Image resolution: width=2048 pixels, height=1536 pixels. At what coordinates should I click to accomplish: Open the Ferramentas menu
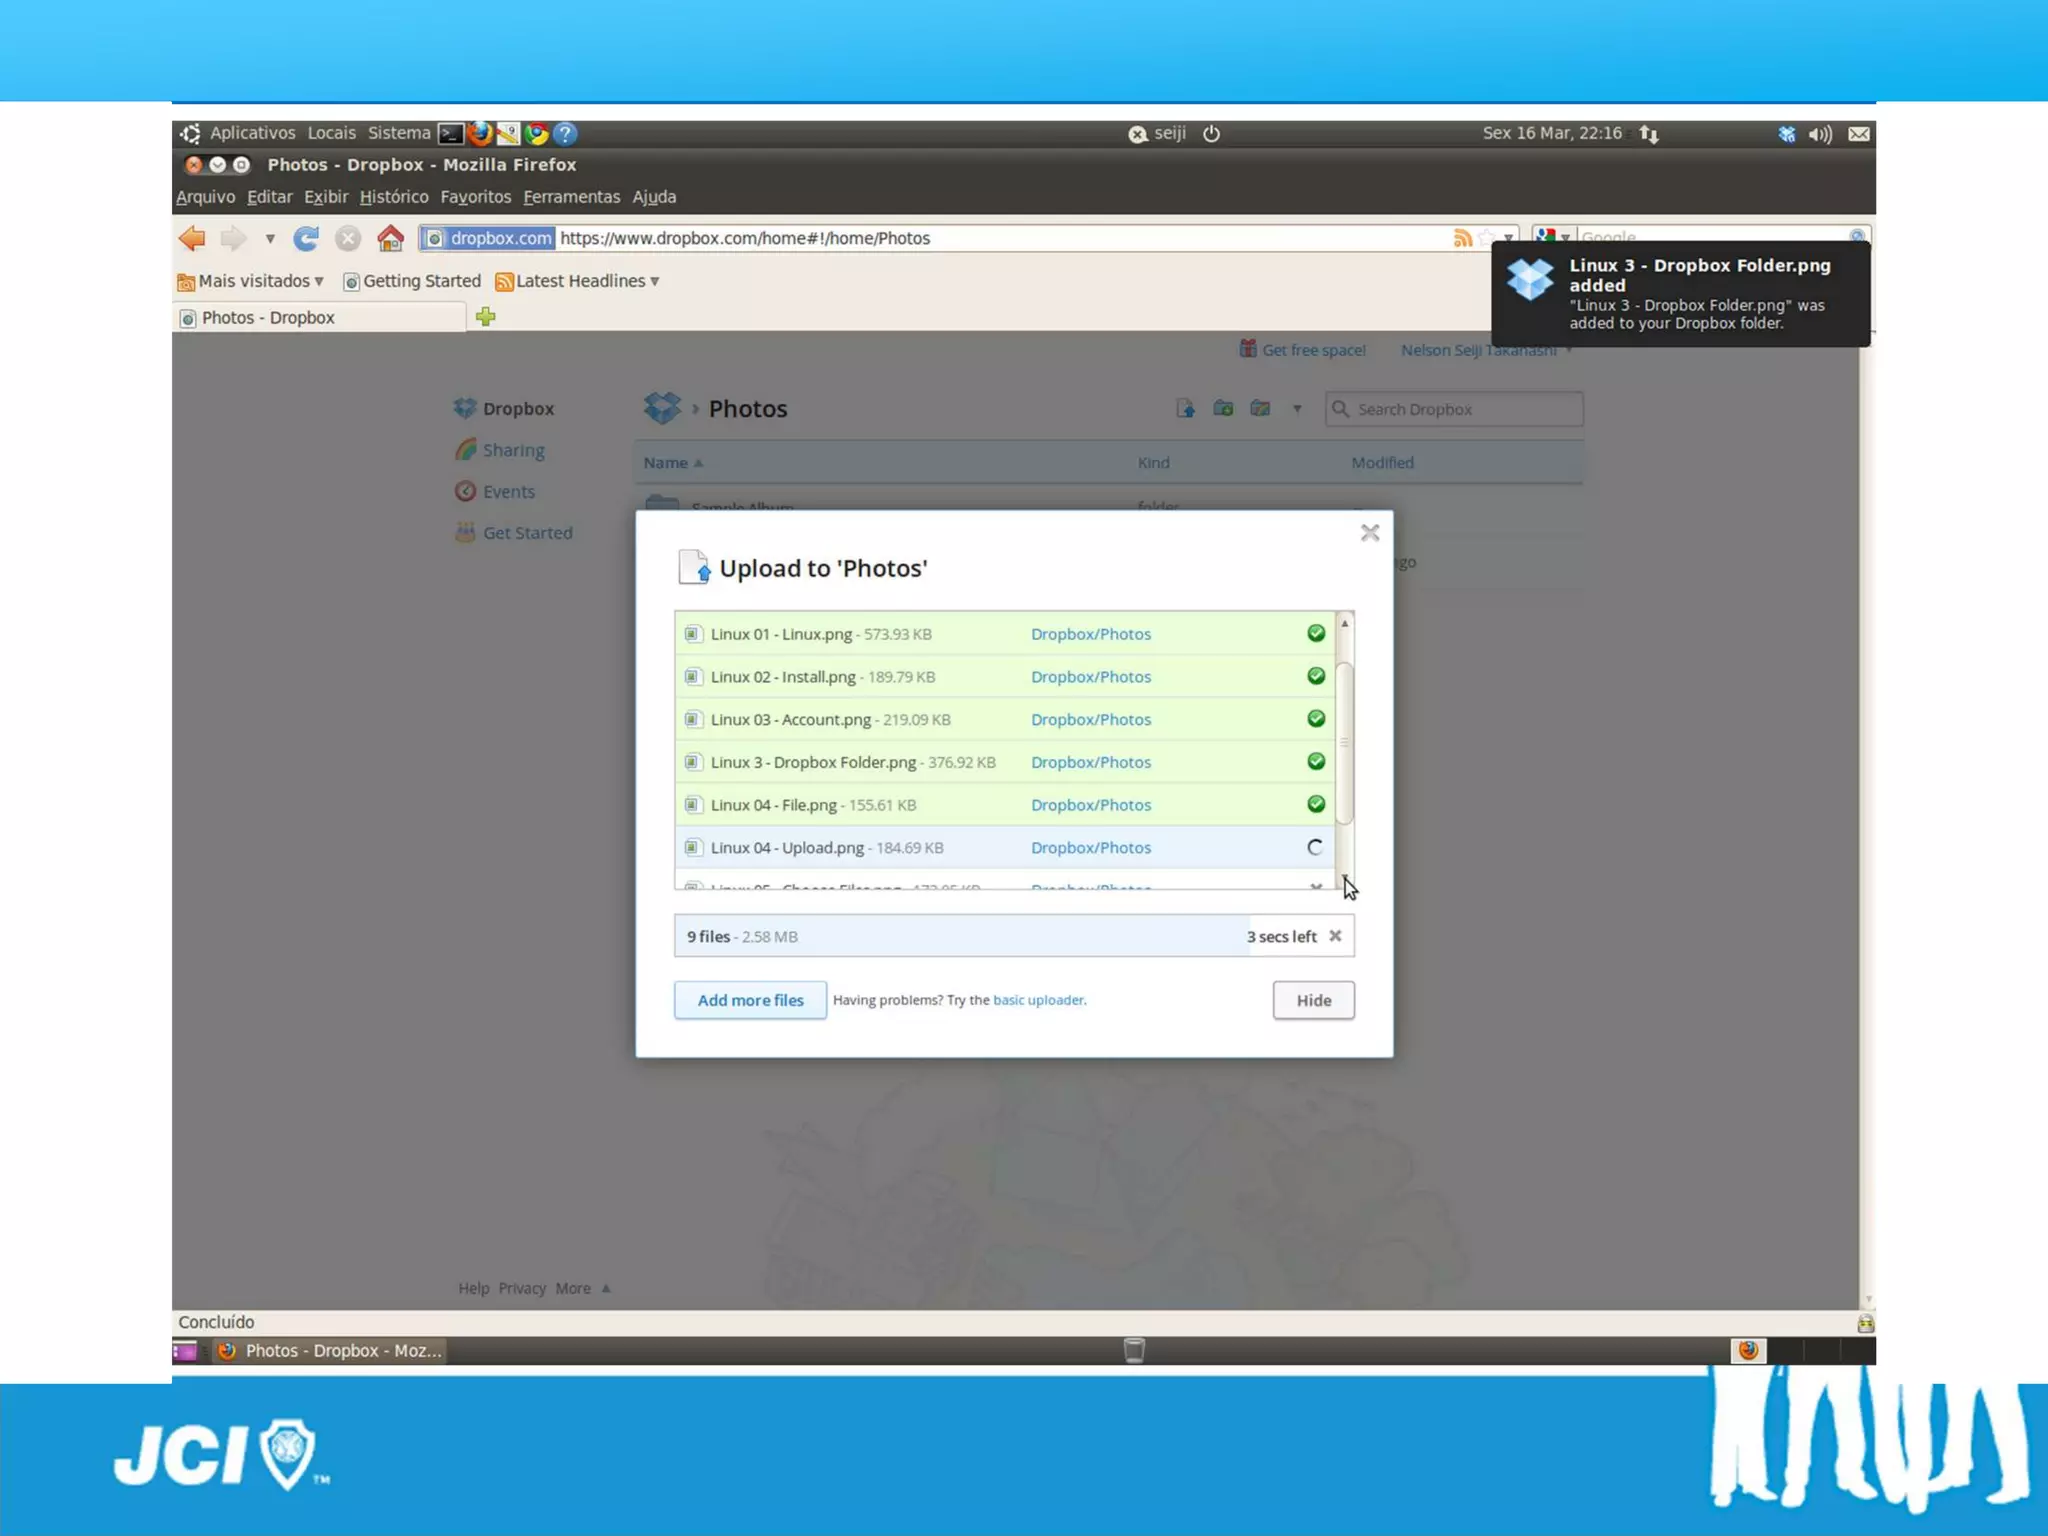click(571, 197)
